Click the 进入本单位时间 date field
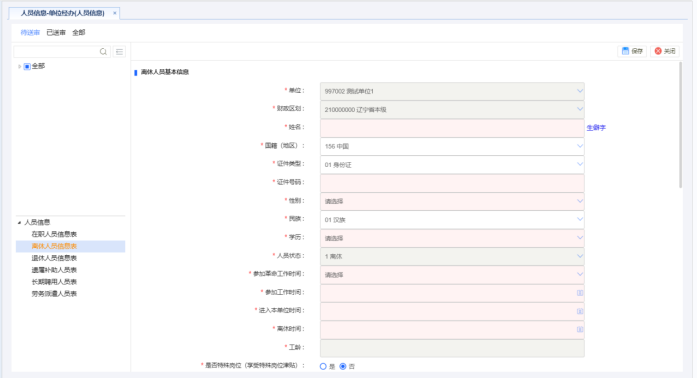697x379 pixels. point(452,311)
